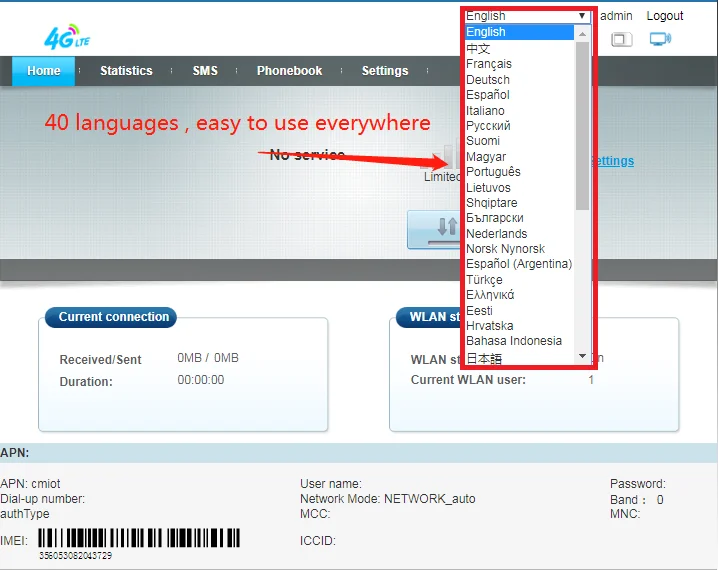Click the SIM card status icon
The width and height of the screenshot is (718, 570).
click(622, 39)
